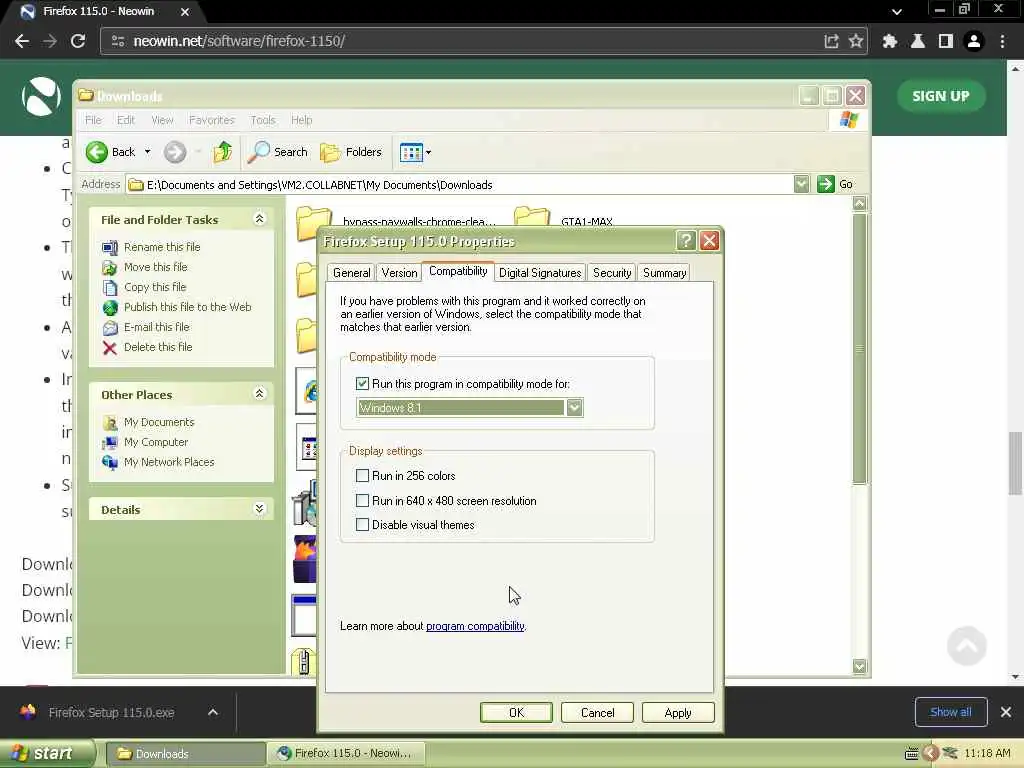1024x768 pixels.
Task: Check Run in 640 x 480 resolution
Action: (x=362, y=500)
